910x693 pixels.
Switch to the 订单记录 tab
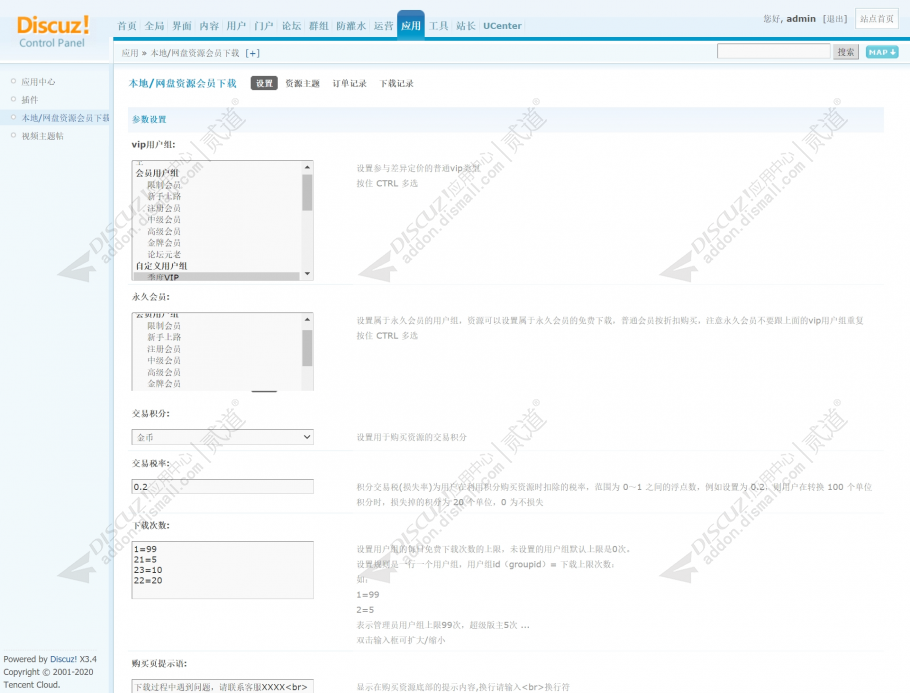[x=349, y=83]
